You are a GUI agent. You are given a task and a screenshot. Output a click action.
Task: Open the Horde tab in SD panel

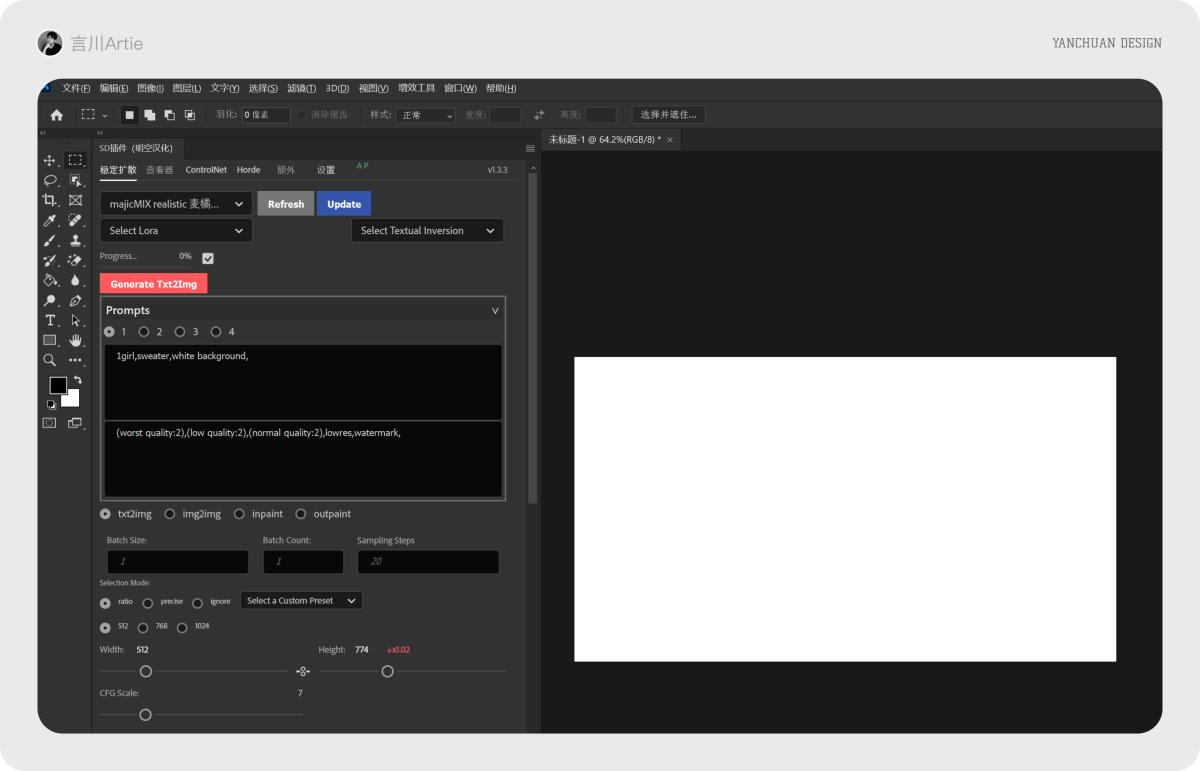tap(248, 169)
